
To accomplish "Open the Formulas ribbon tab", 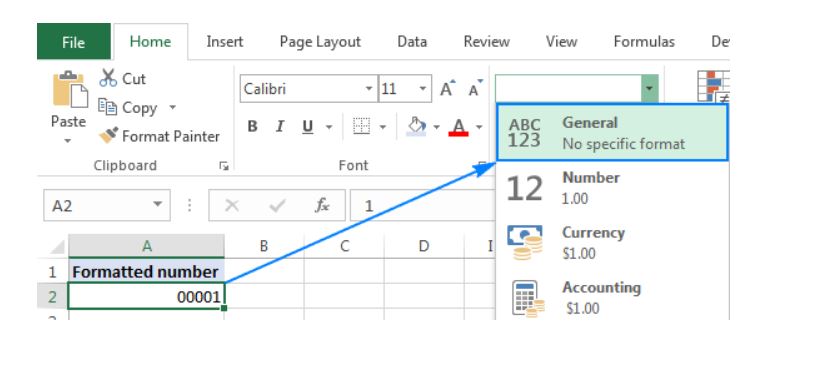I will click(x=644, y=42).
